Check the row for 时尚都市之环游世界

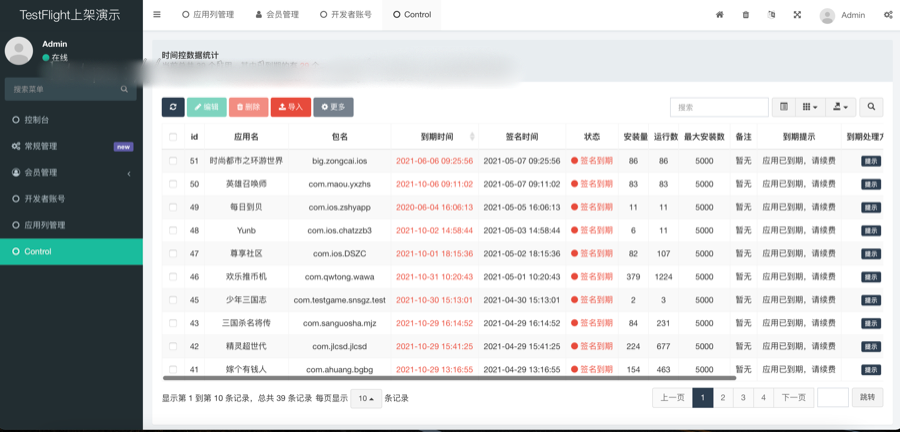(x=173, y=161)
